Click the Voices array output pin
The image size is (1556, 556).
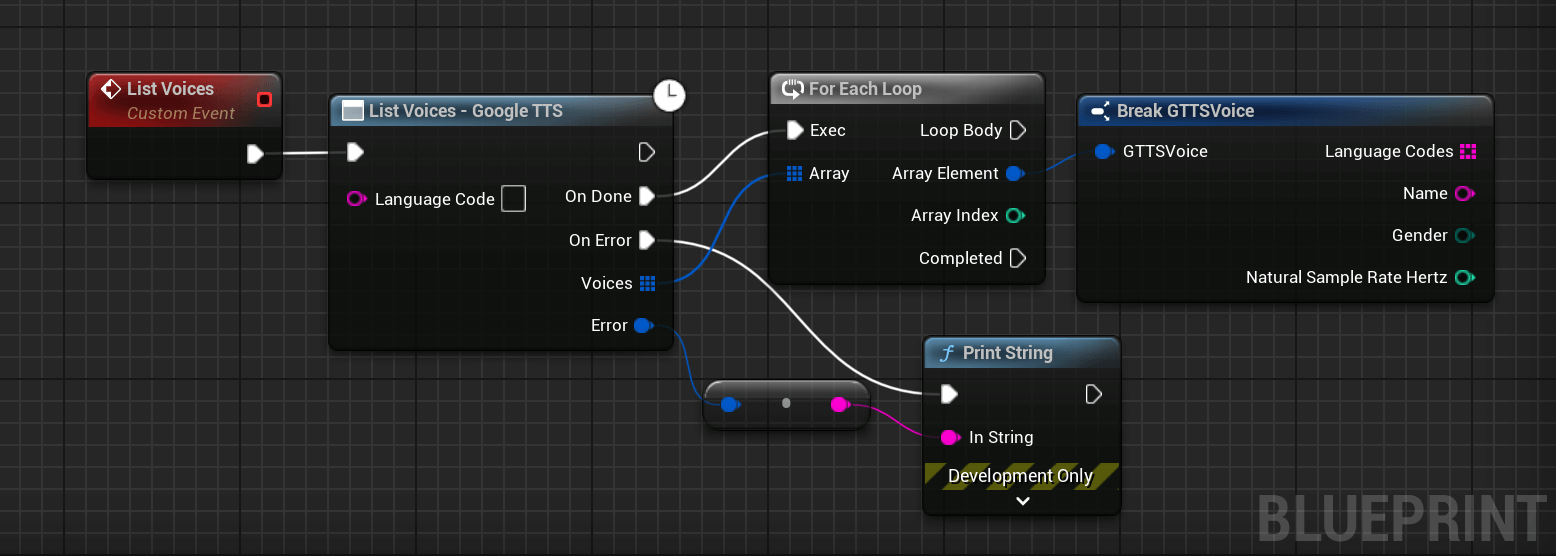647,283
